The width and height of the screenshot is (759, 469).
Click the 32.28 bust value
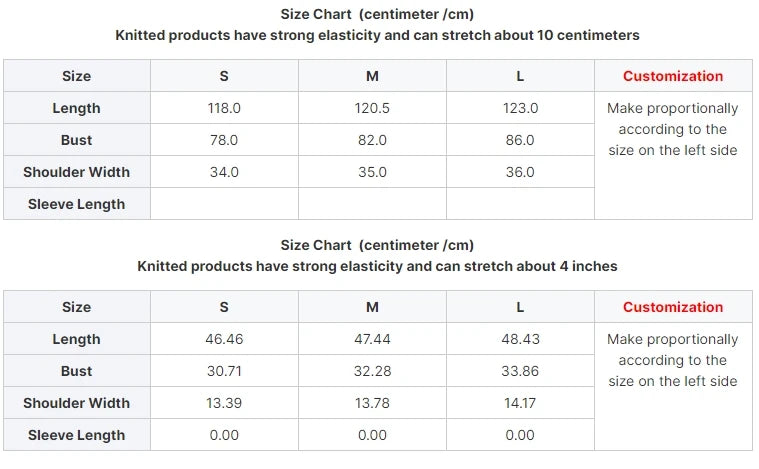[x=372, y=371]
